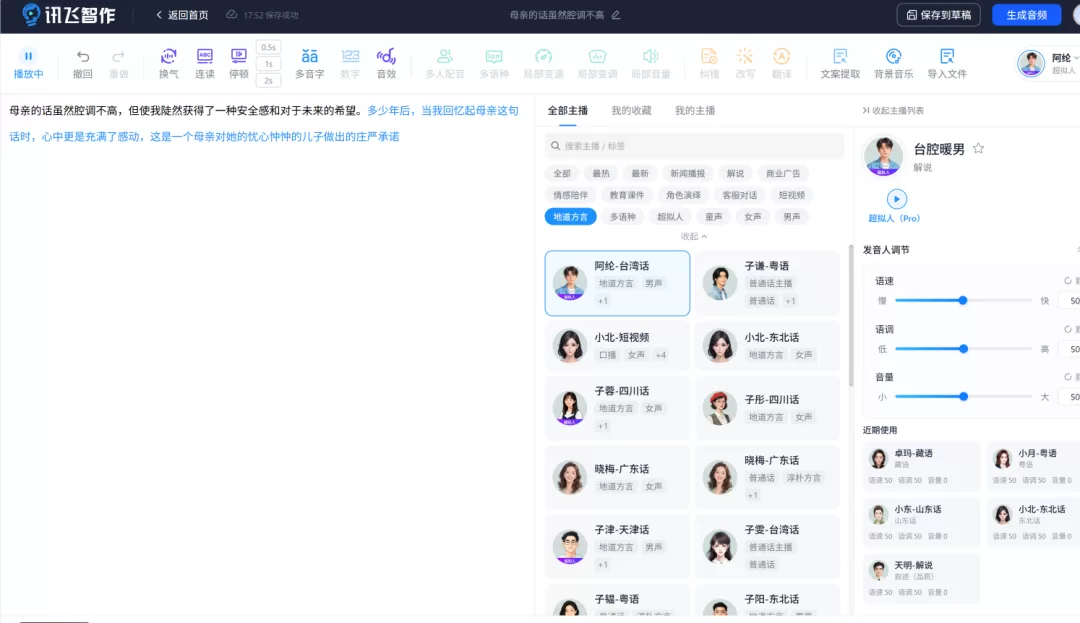Return home via 返回首页
Screen dimensions: 1080x623
[182, 14]
